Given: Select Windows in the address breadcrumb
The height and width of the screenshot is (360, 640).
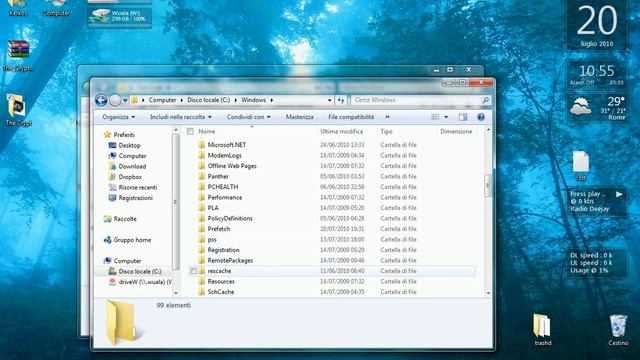Looking at the screenshot, I should pyautogui.click(x=253, y=100).
